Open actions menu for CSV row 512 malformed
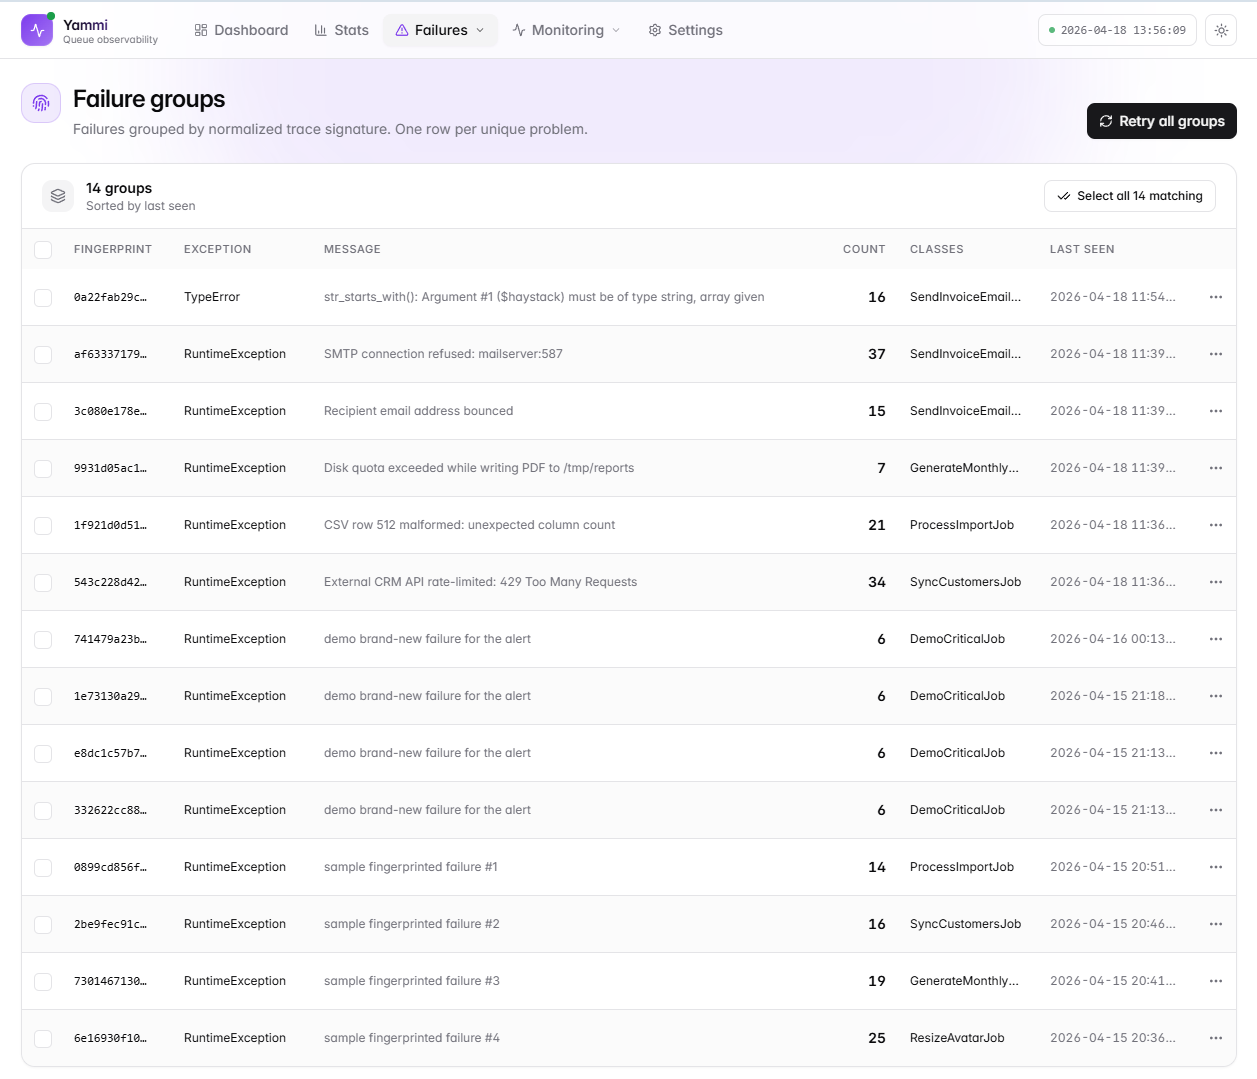Image resolution: width=1257 pixels, height=1079 pixels. tap(1216, 525)
